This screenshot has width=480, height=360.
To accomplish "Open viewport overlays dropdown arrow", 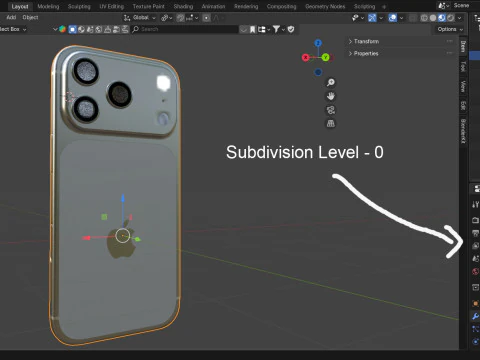I will pyautogui.click(x=401, y=18).
